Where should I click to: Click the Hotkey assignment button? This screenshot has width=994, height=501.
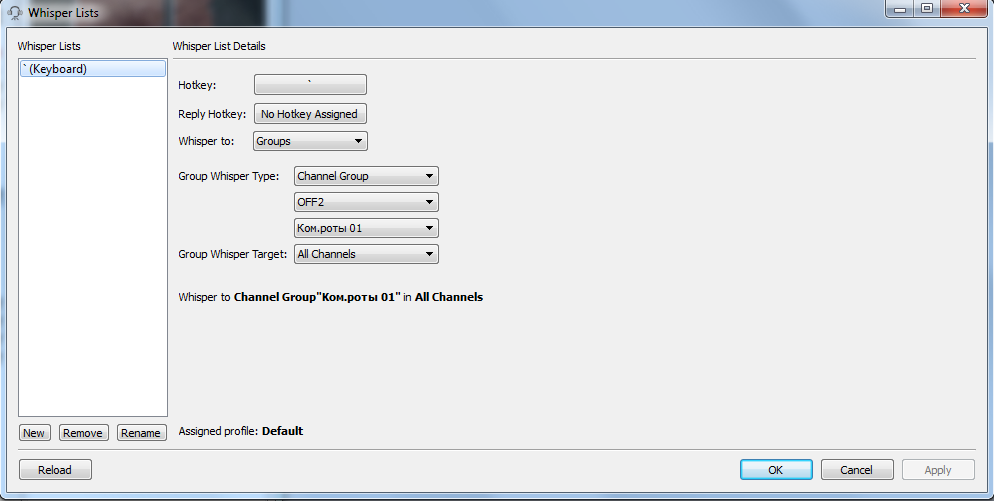[310, 84]
